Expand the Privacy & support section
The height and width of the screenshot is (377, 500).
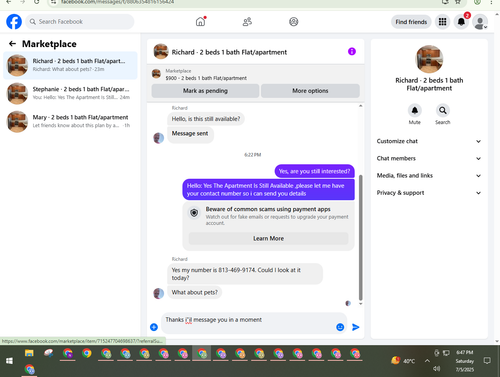pos(429,193)
